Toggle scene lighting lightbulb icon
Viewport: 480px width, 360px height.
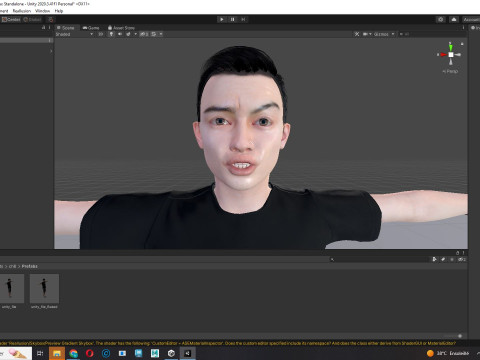point(111,34)
